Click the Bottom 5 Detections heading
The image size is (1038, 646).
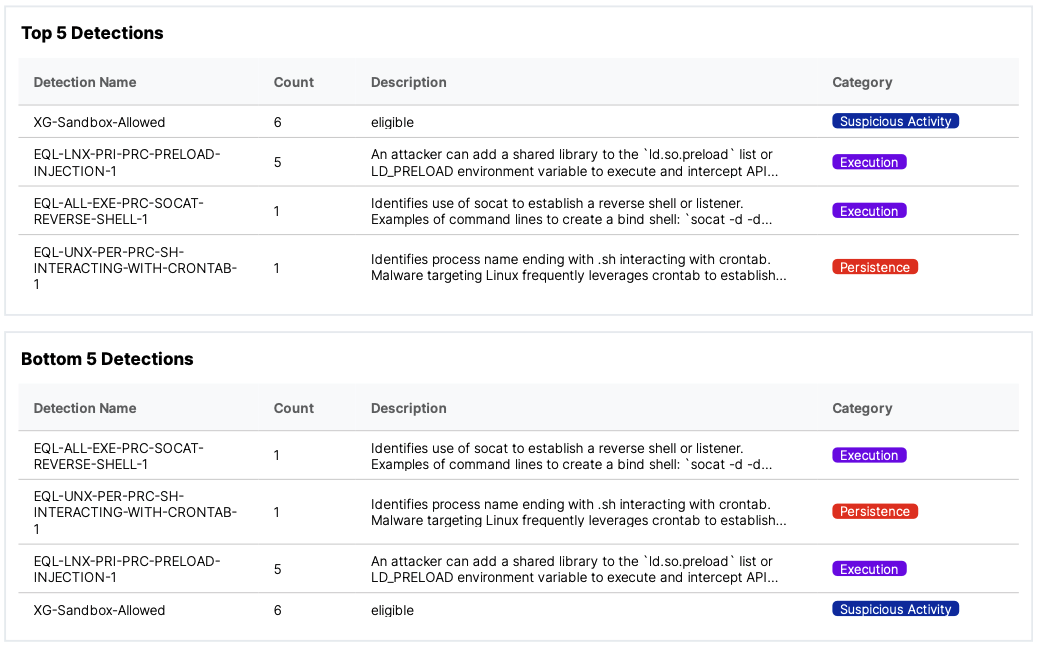point(107,359)
